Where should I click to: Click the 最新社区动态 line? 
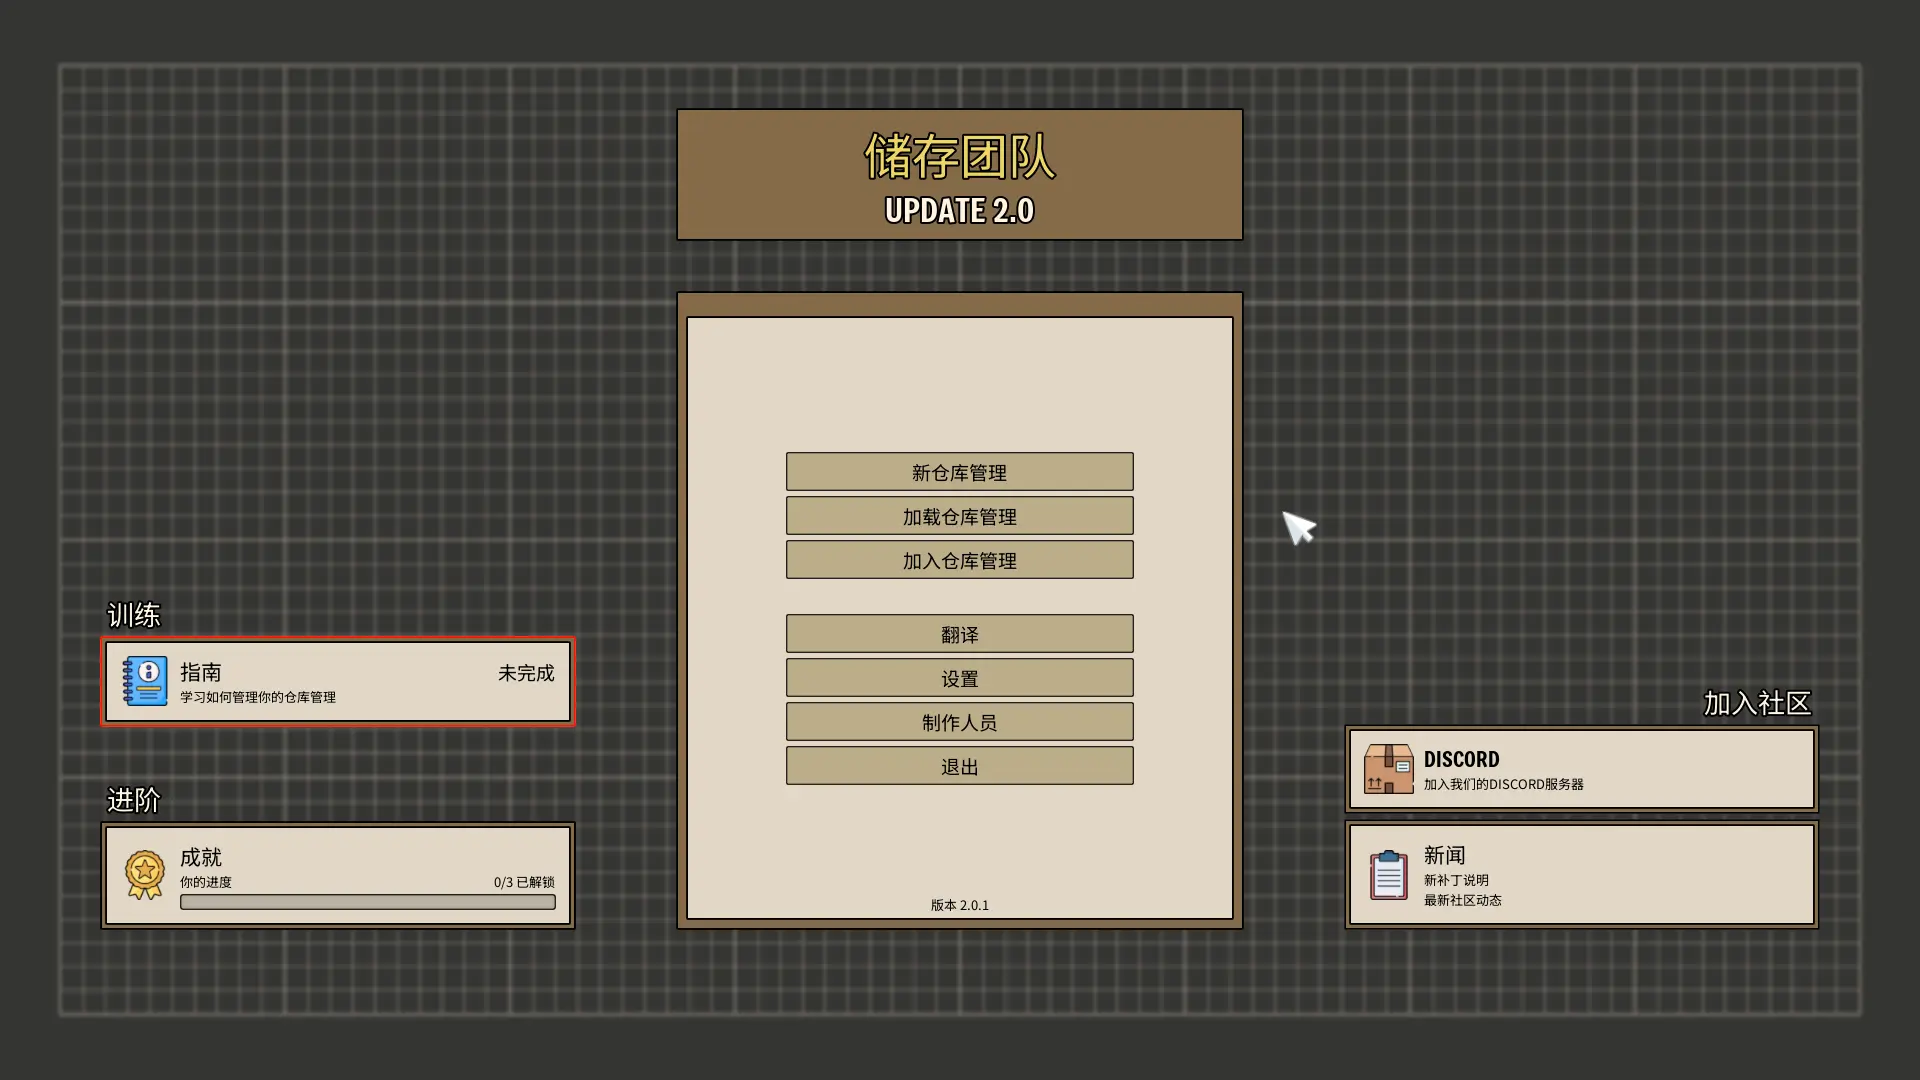(1463, 900)
